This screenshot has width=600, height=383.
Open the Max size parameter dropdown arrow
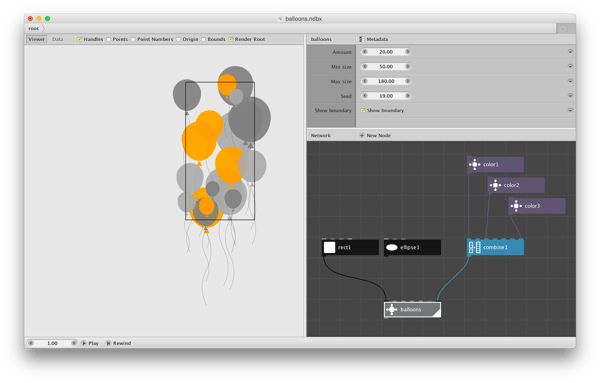[570, 81]
